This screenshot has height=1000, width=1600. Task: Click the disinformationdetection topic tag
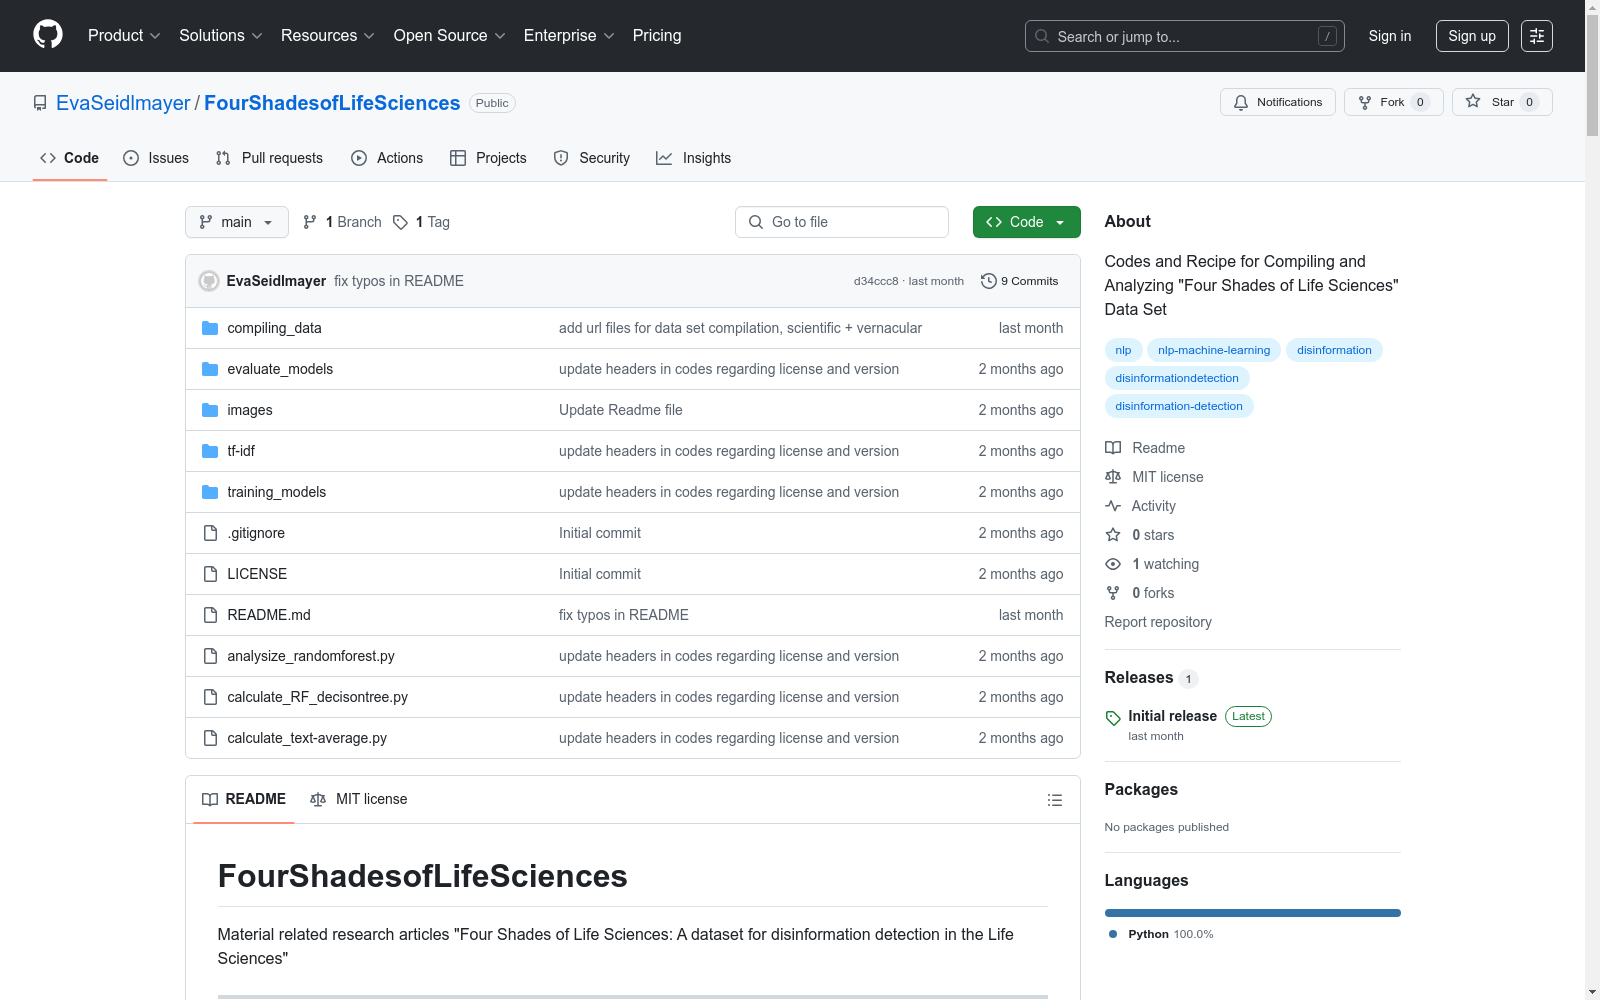pyautogui.click(x=1177, y=378)
